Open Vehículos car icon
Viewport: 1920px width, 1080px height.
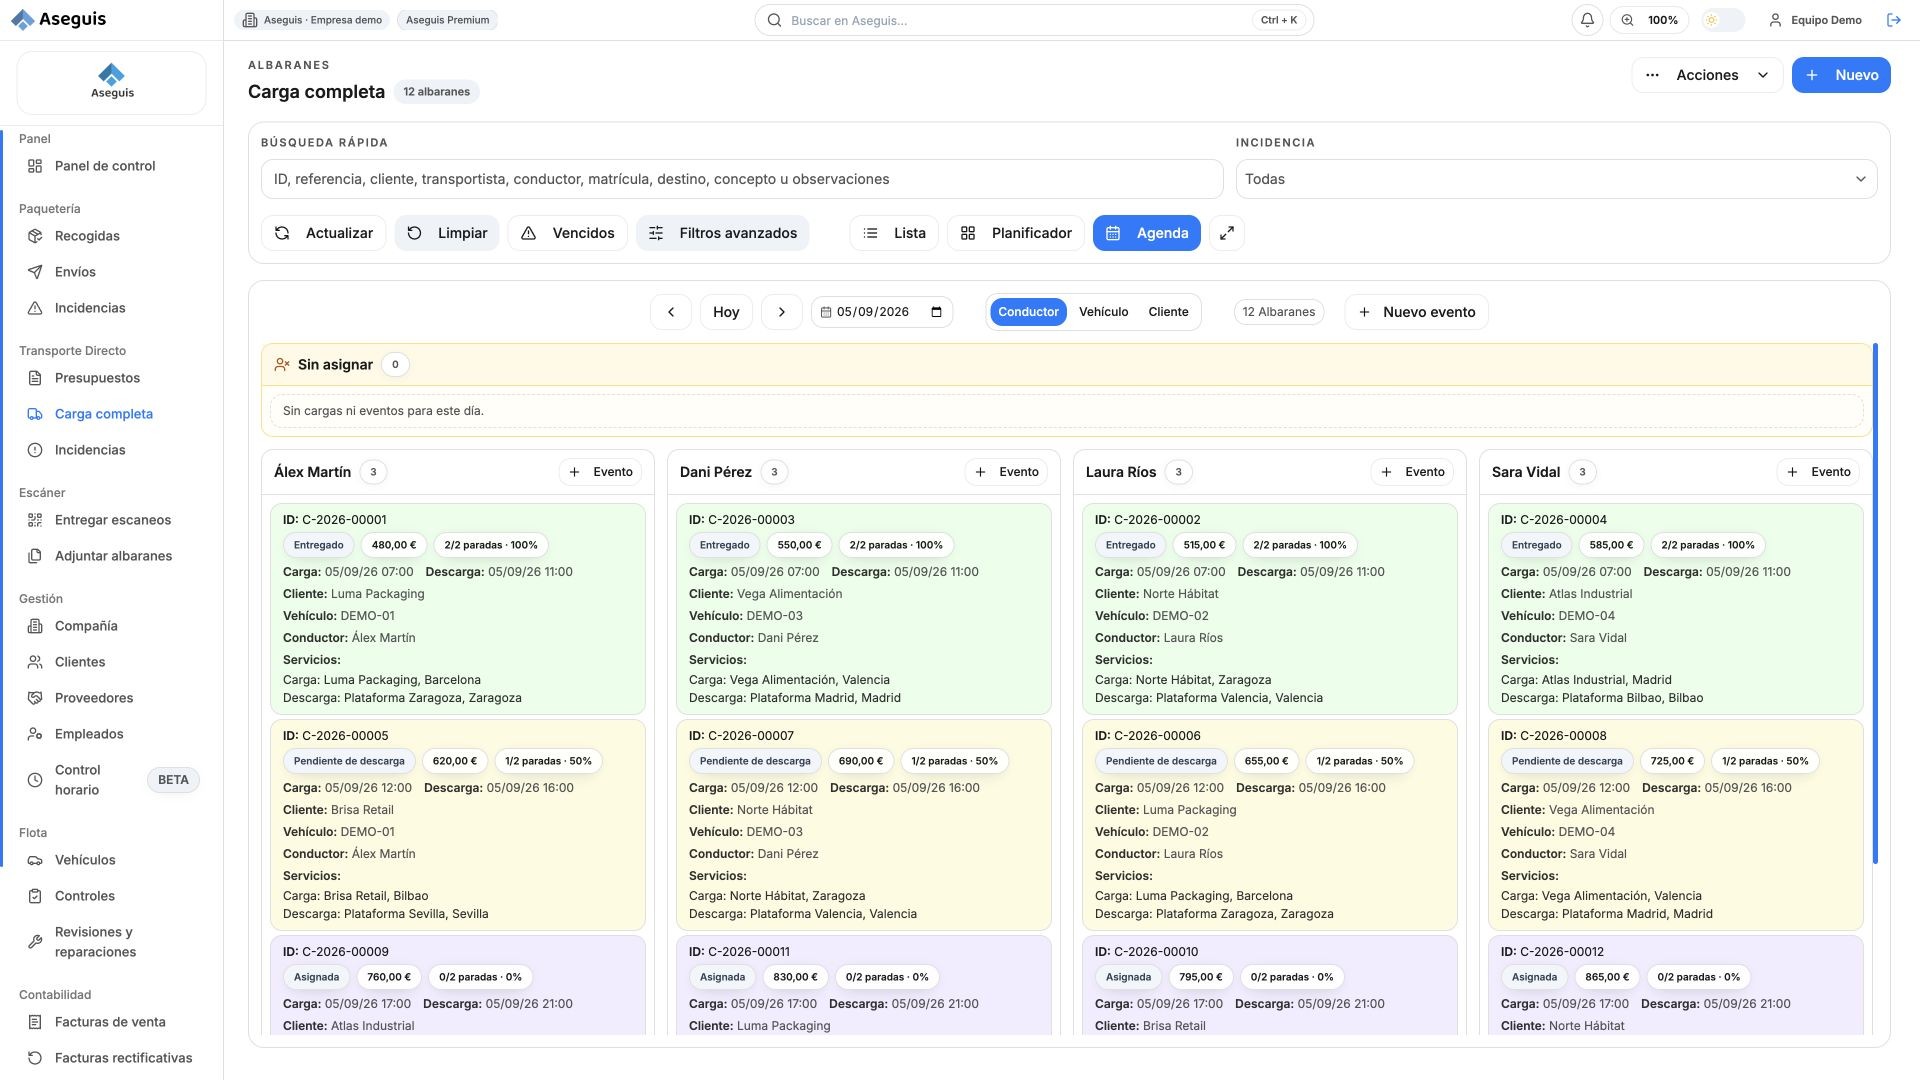click(35, 860)
